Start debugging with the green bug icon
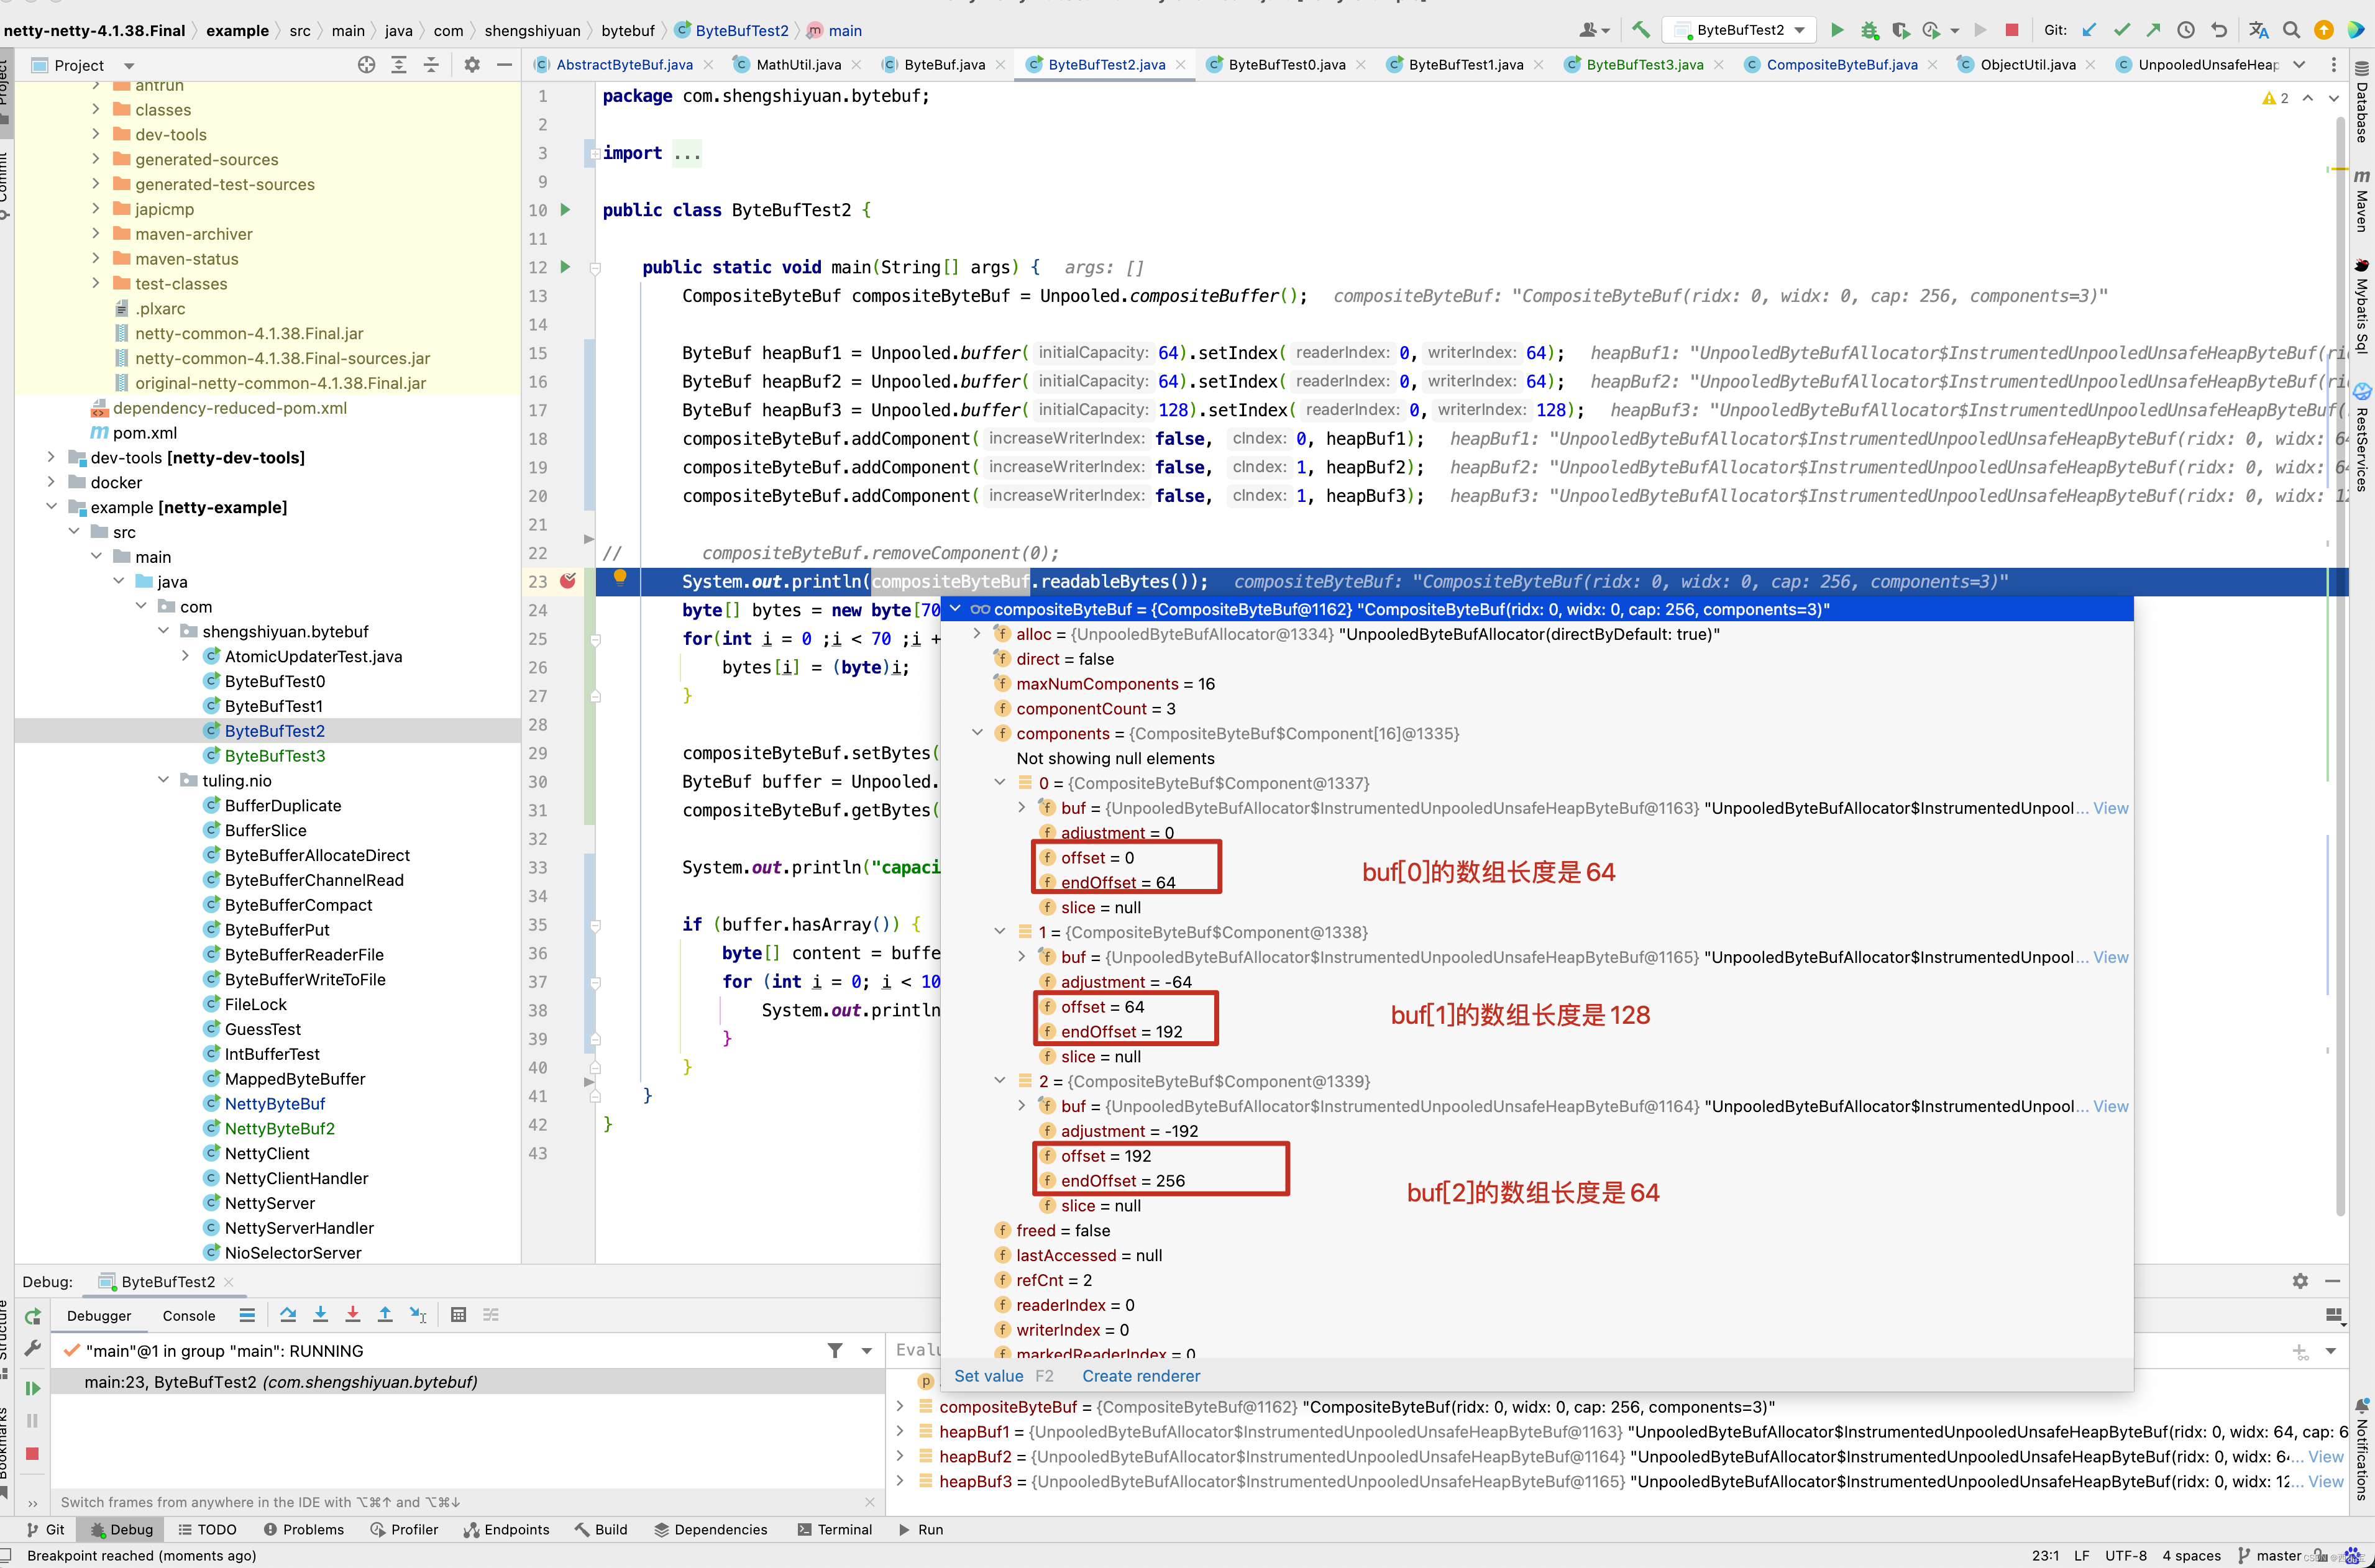The width and height of the screenshot is (2375, 1568). click(x=1869, y=30)
